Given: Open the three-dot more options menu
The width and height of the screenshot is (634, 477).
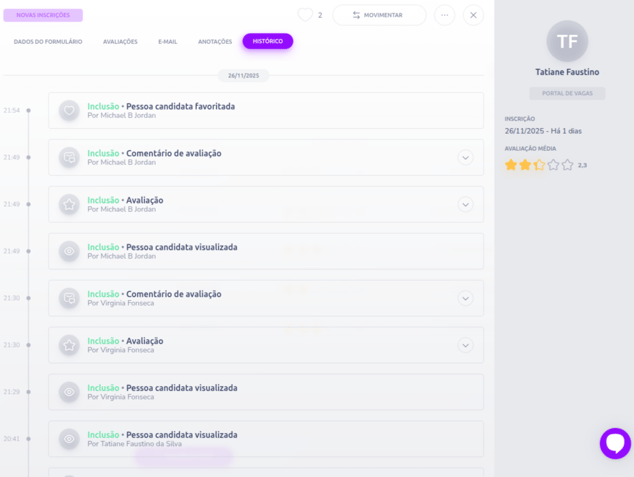Looking at the screenshot, I should tap(444, 15).
